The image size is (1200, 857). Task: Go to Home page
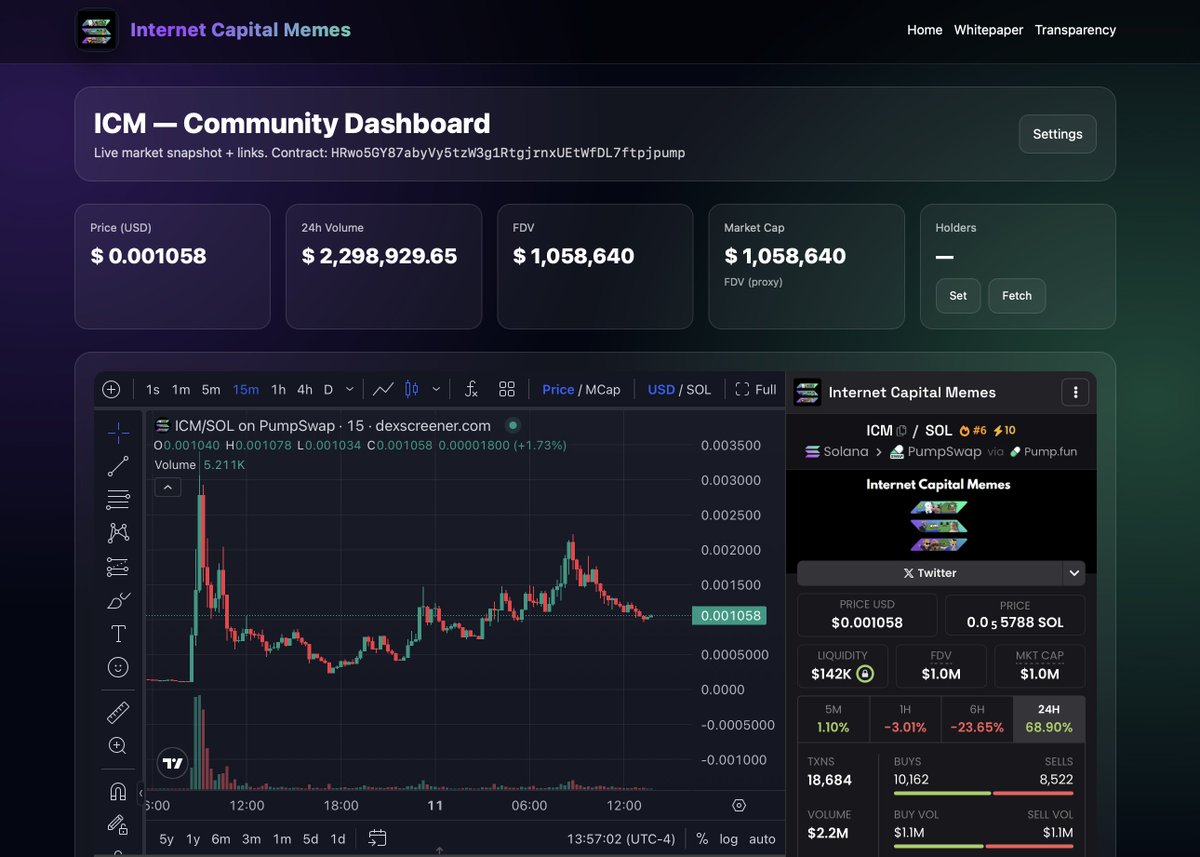coord(925,30)
